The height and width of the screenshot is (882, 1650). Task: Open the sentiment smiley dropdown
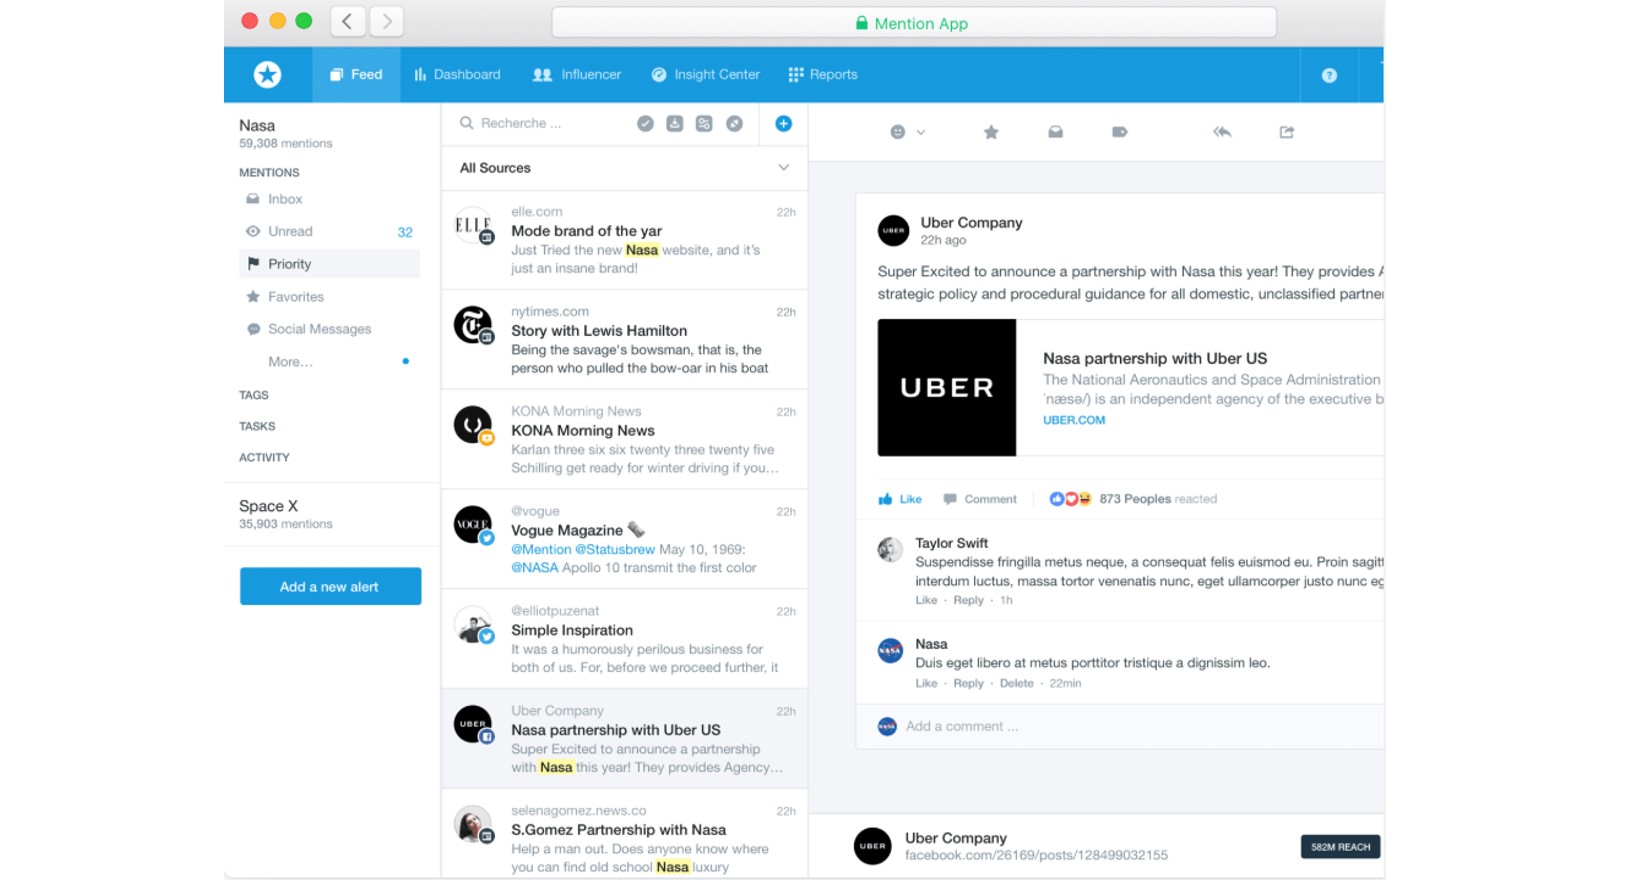(907, 132)
